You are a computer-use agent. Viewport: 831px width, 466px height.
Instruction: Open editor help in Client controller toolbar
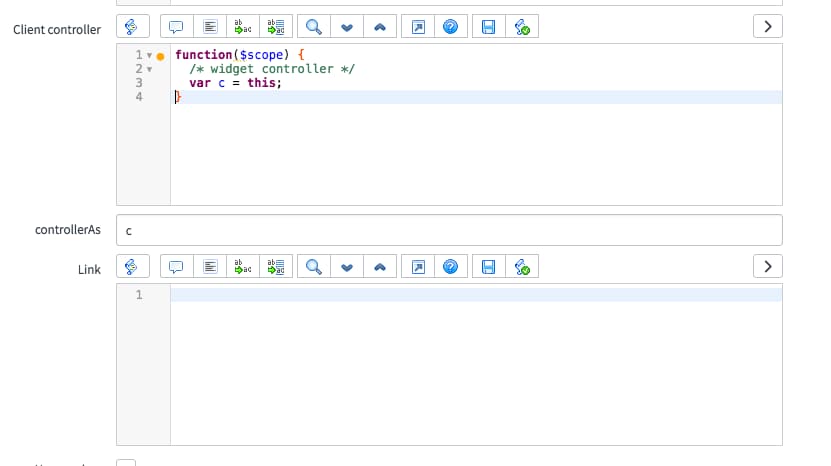coord(451,28)
